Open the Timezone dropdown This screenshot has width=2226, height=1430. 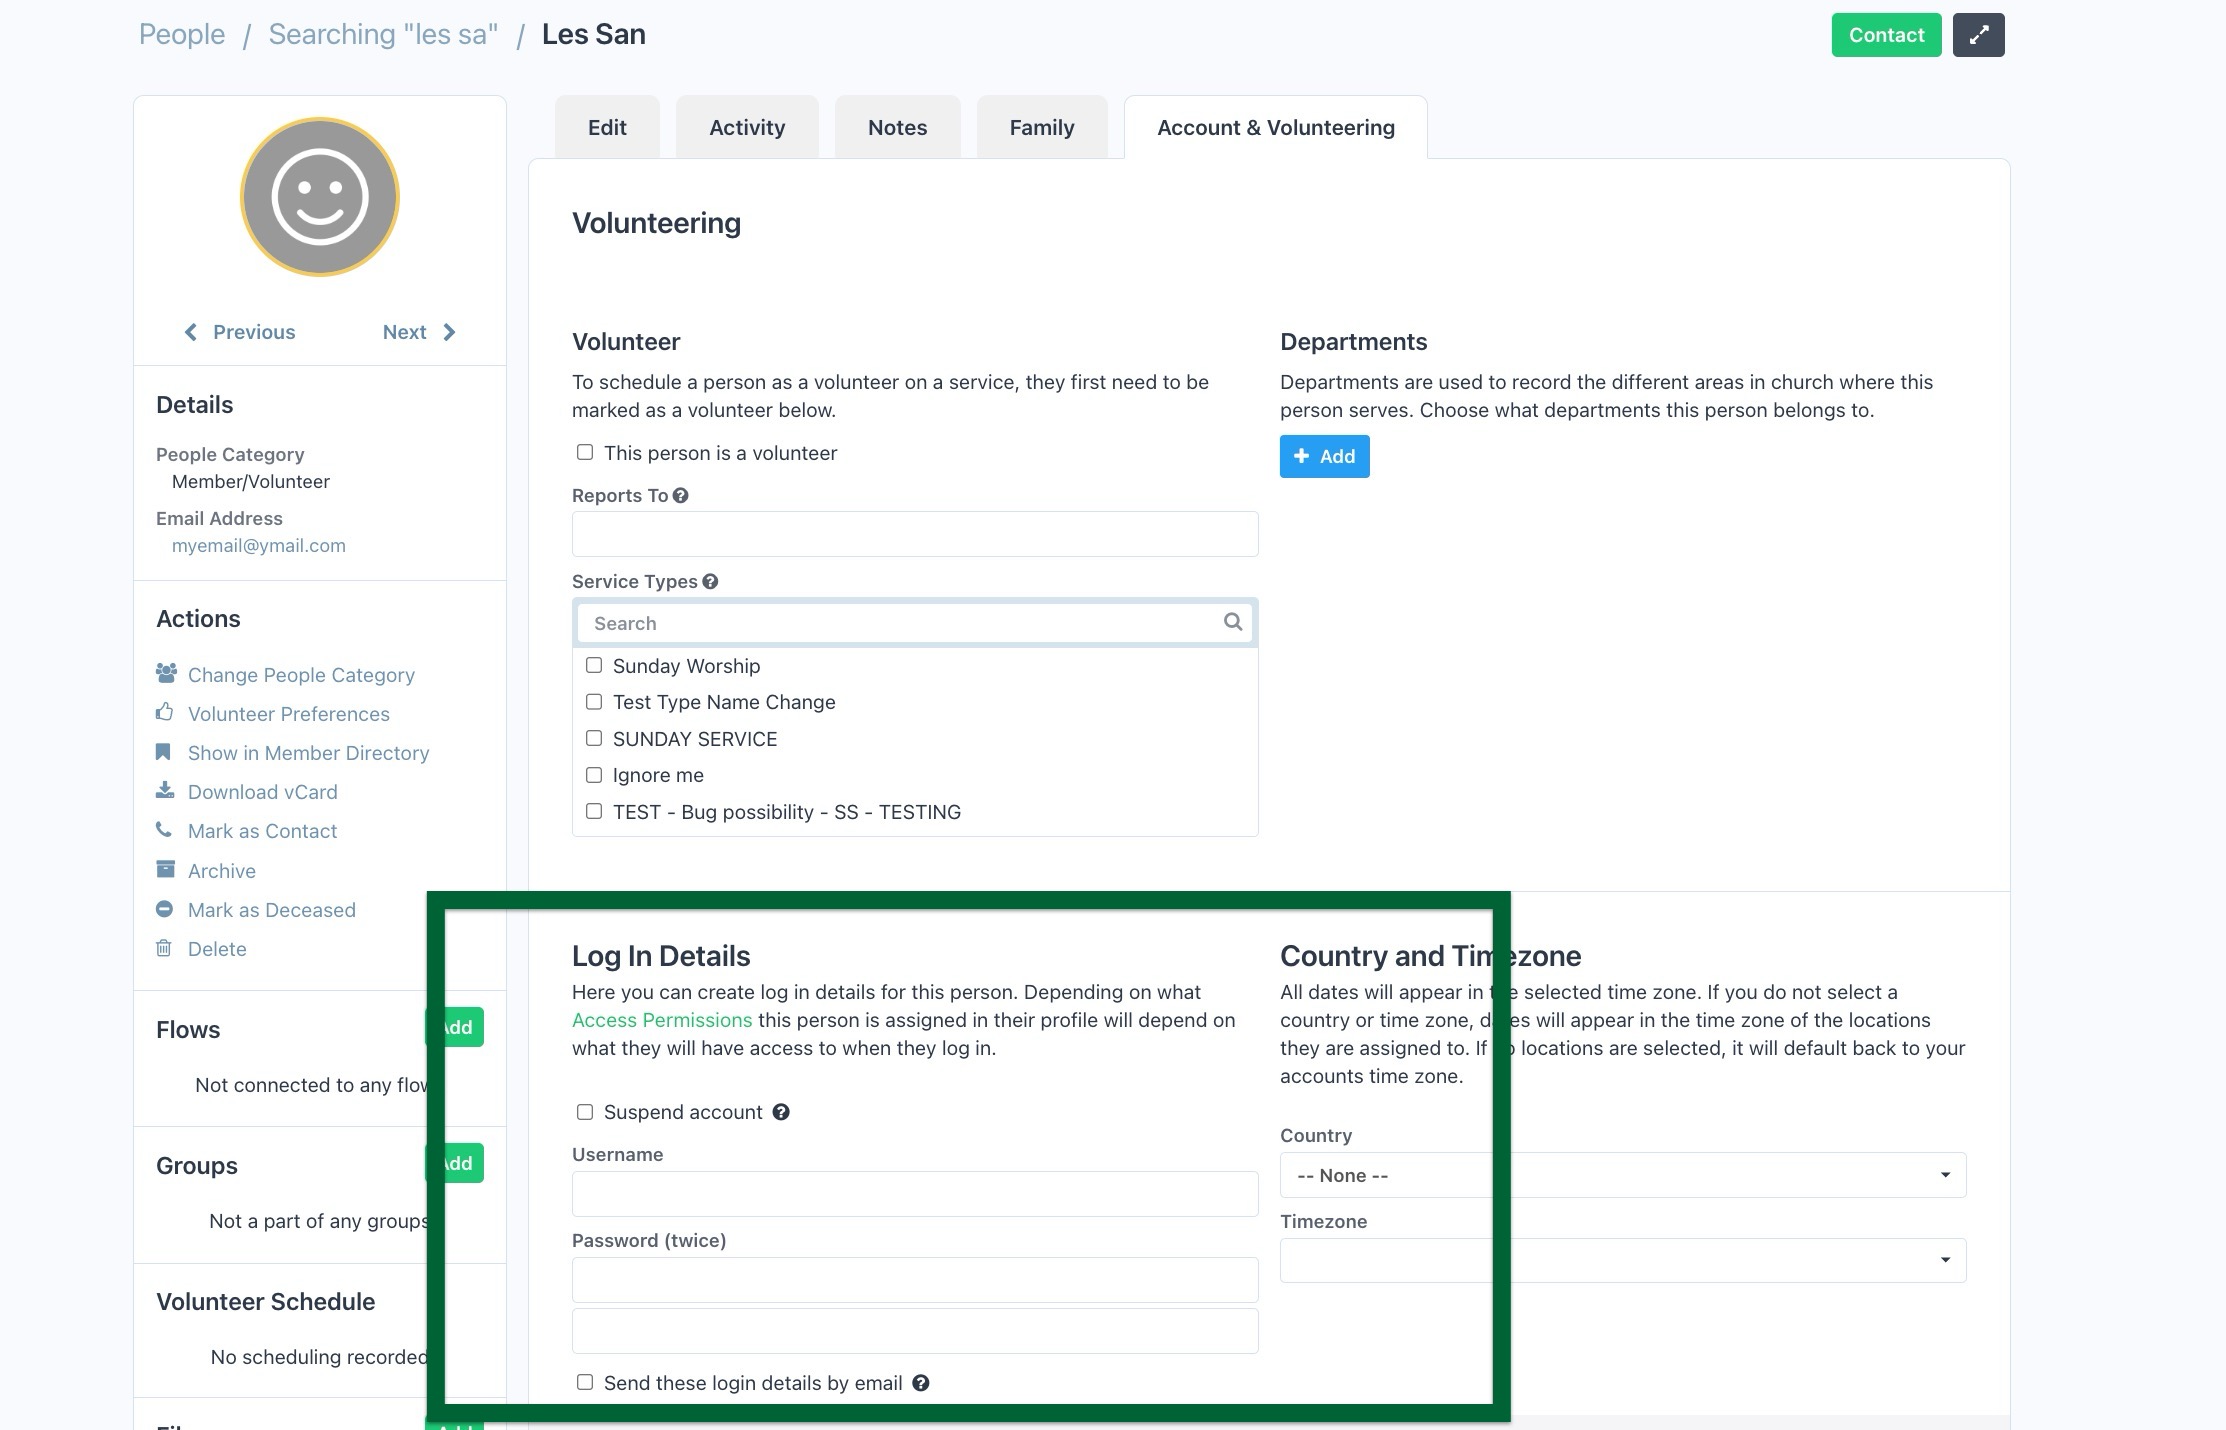pos(1622,1260)
